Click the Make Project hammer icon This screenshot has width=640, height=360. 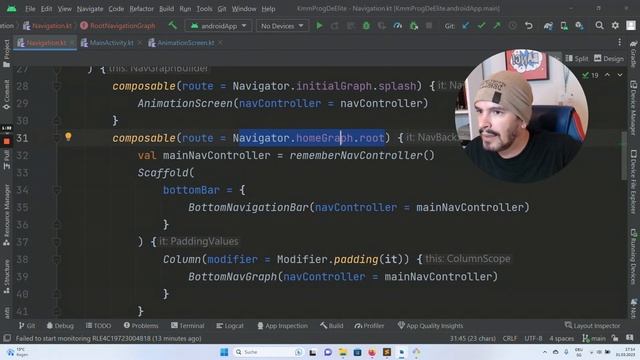point(173,25)
